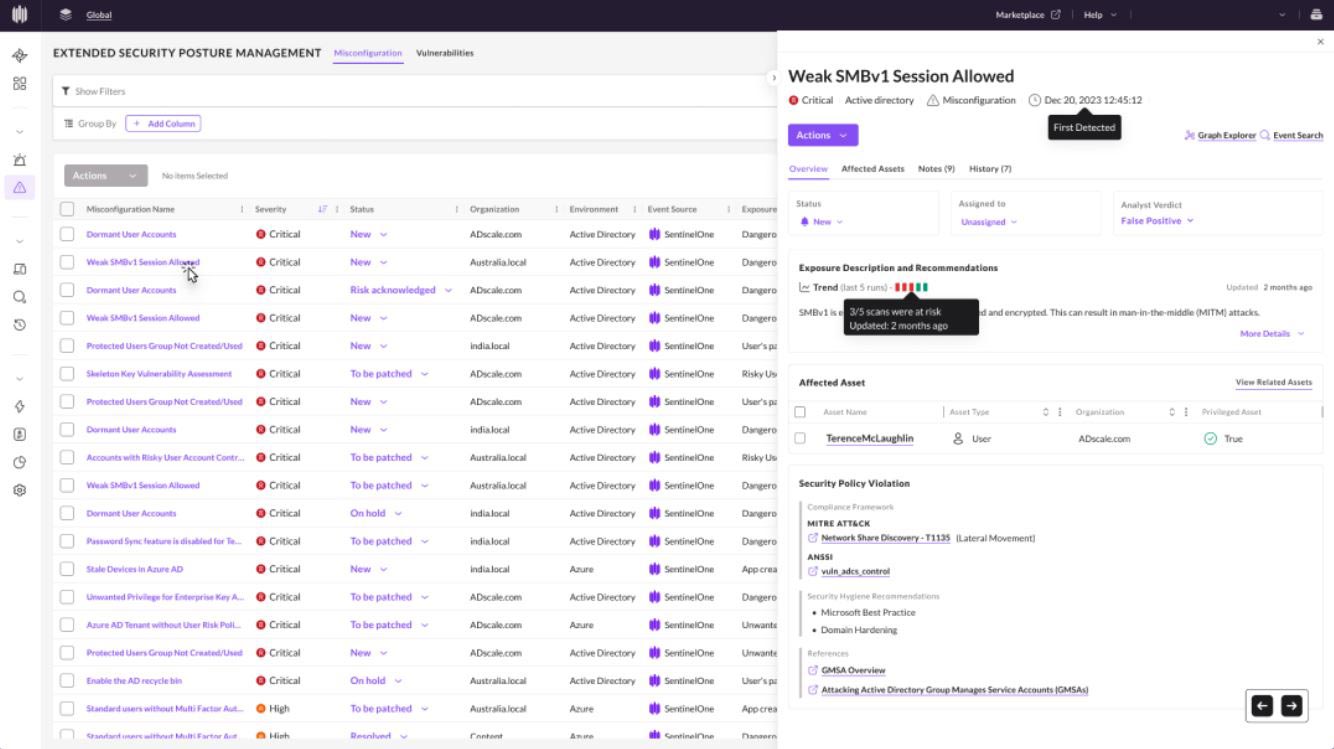
Task: Open the Event Search link
Action: tap(1291, 135)
